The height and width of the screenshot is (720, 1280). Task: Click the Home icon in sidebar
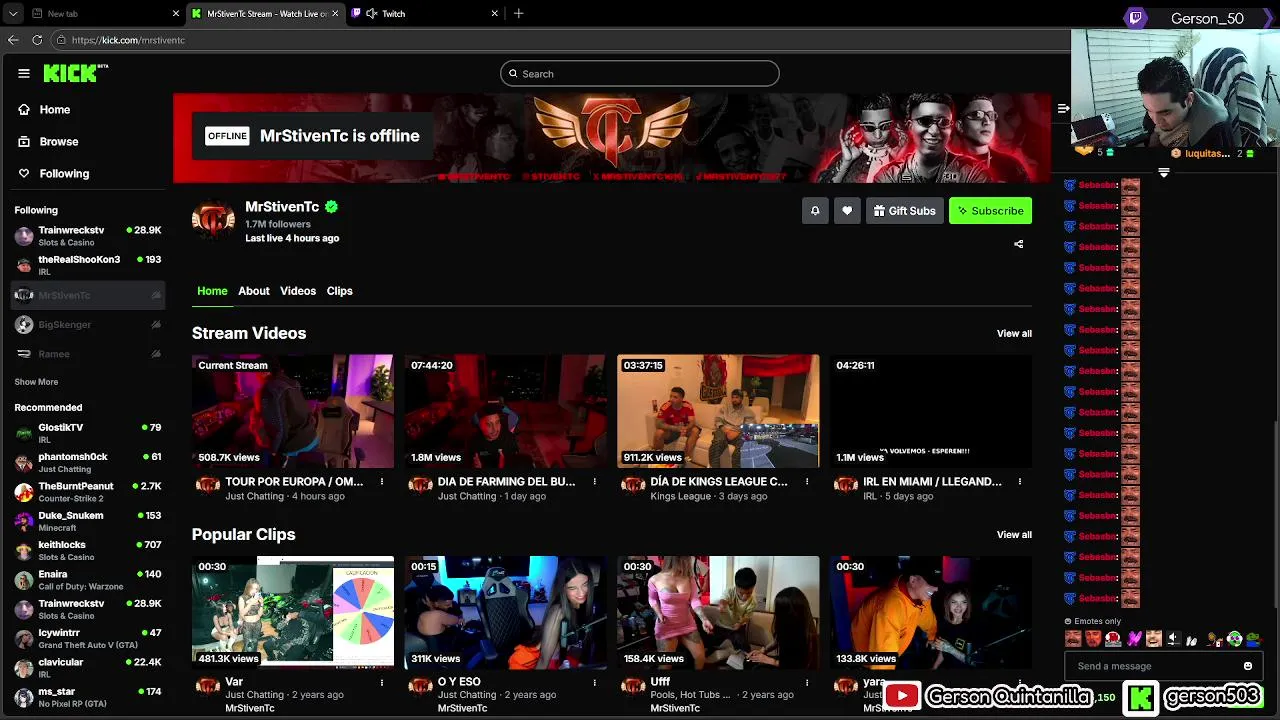(x=24, y=110)
